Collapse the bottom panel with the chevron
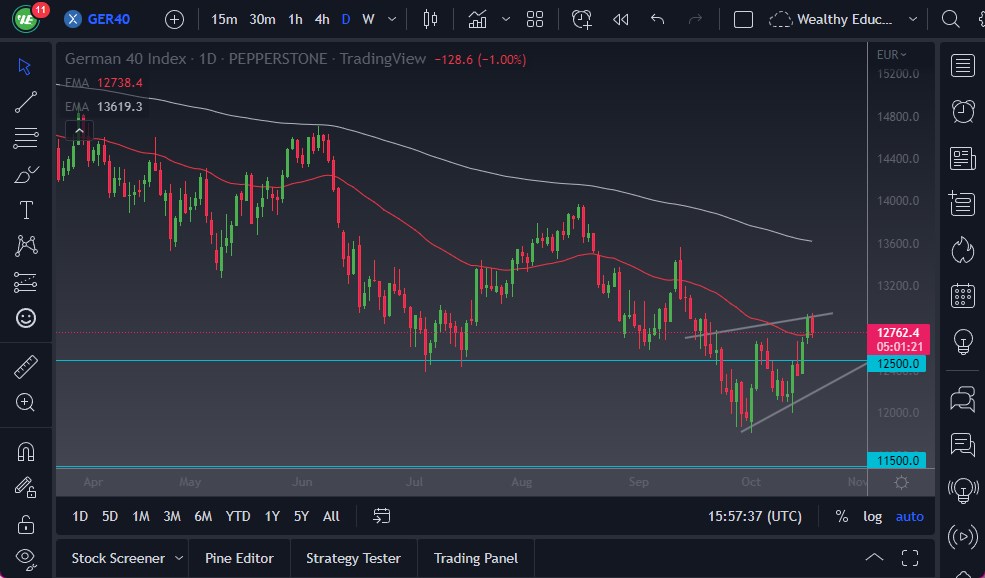The height and width of the screenshot is (578, 985). tap(874, 557)
